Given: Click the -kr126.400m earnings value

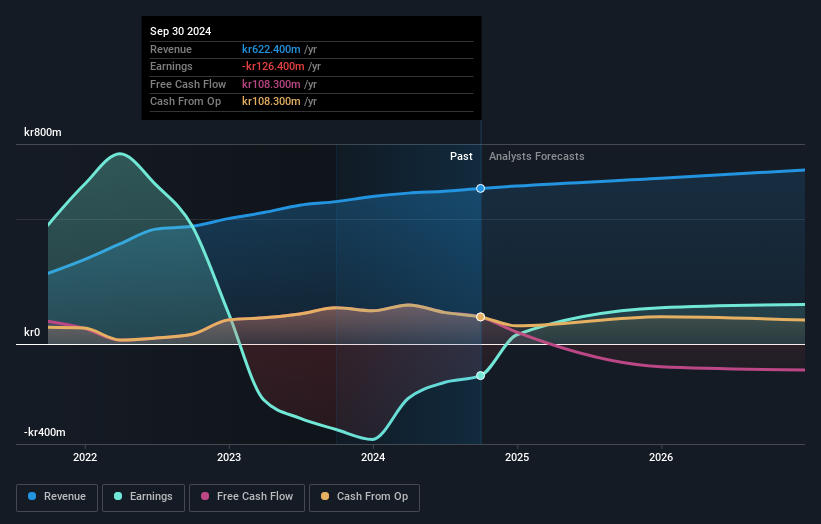Looking at the screenshot, I should point(273,66).
